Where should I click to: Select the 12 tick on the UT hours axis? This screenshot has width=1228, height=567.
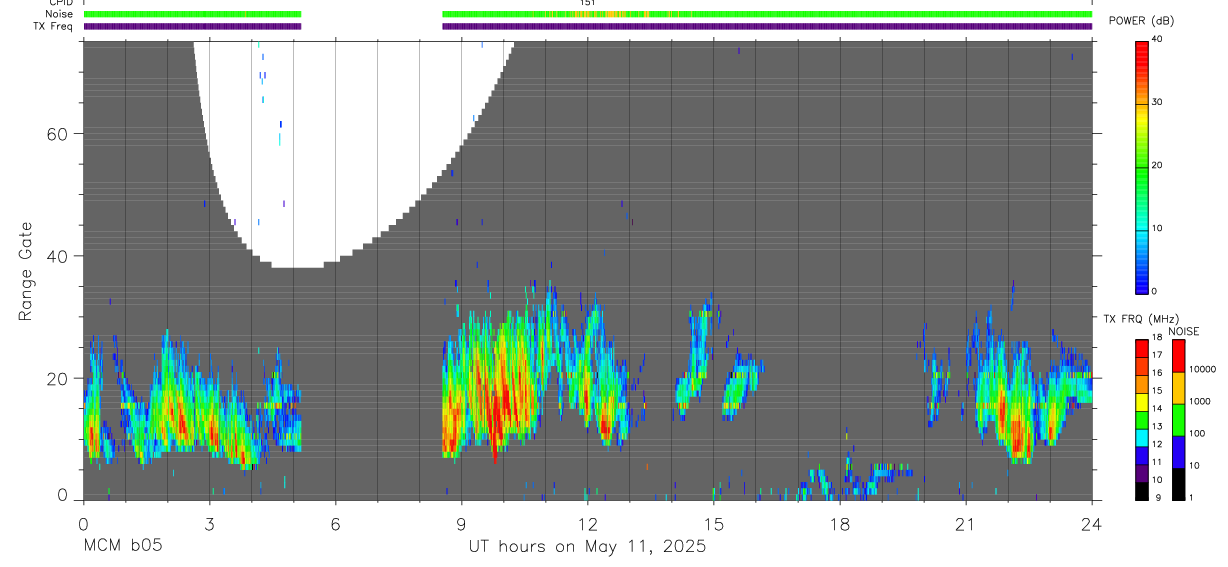(588, 522)
